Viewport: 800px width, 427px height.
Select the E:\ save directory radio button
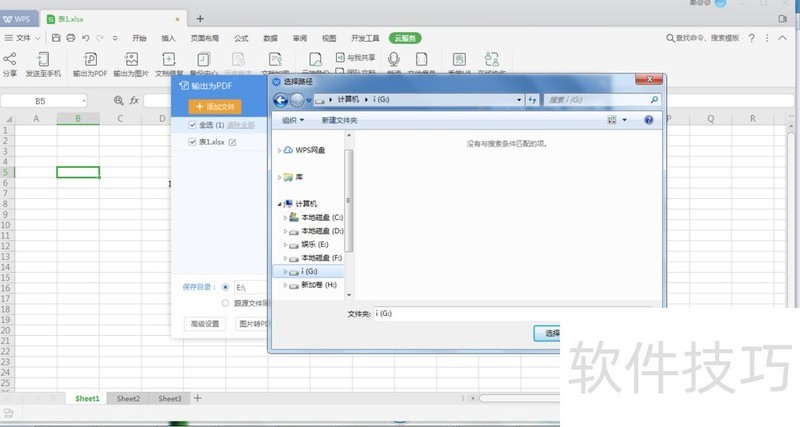[226, 287]
